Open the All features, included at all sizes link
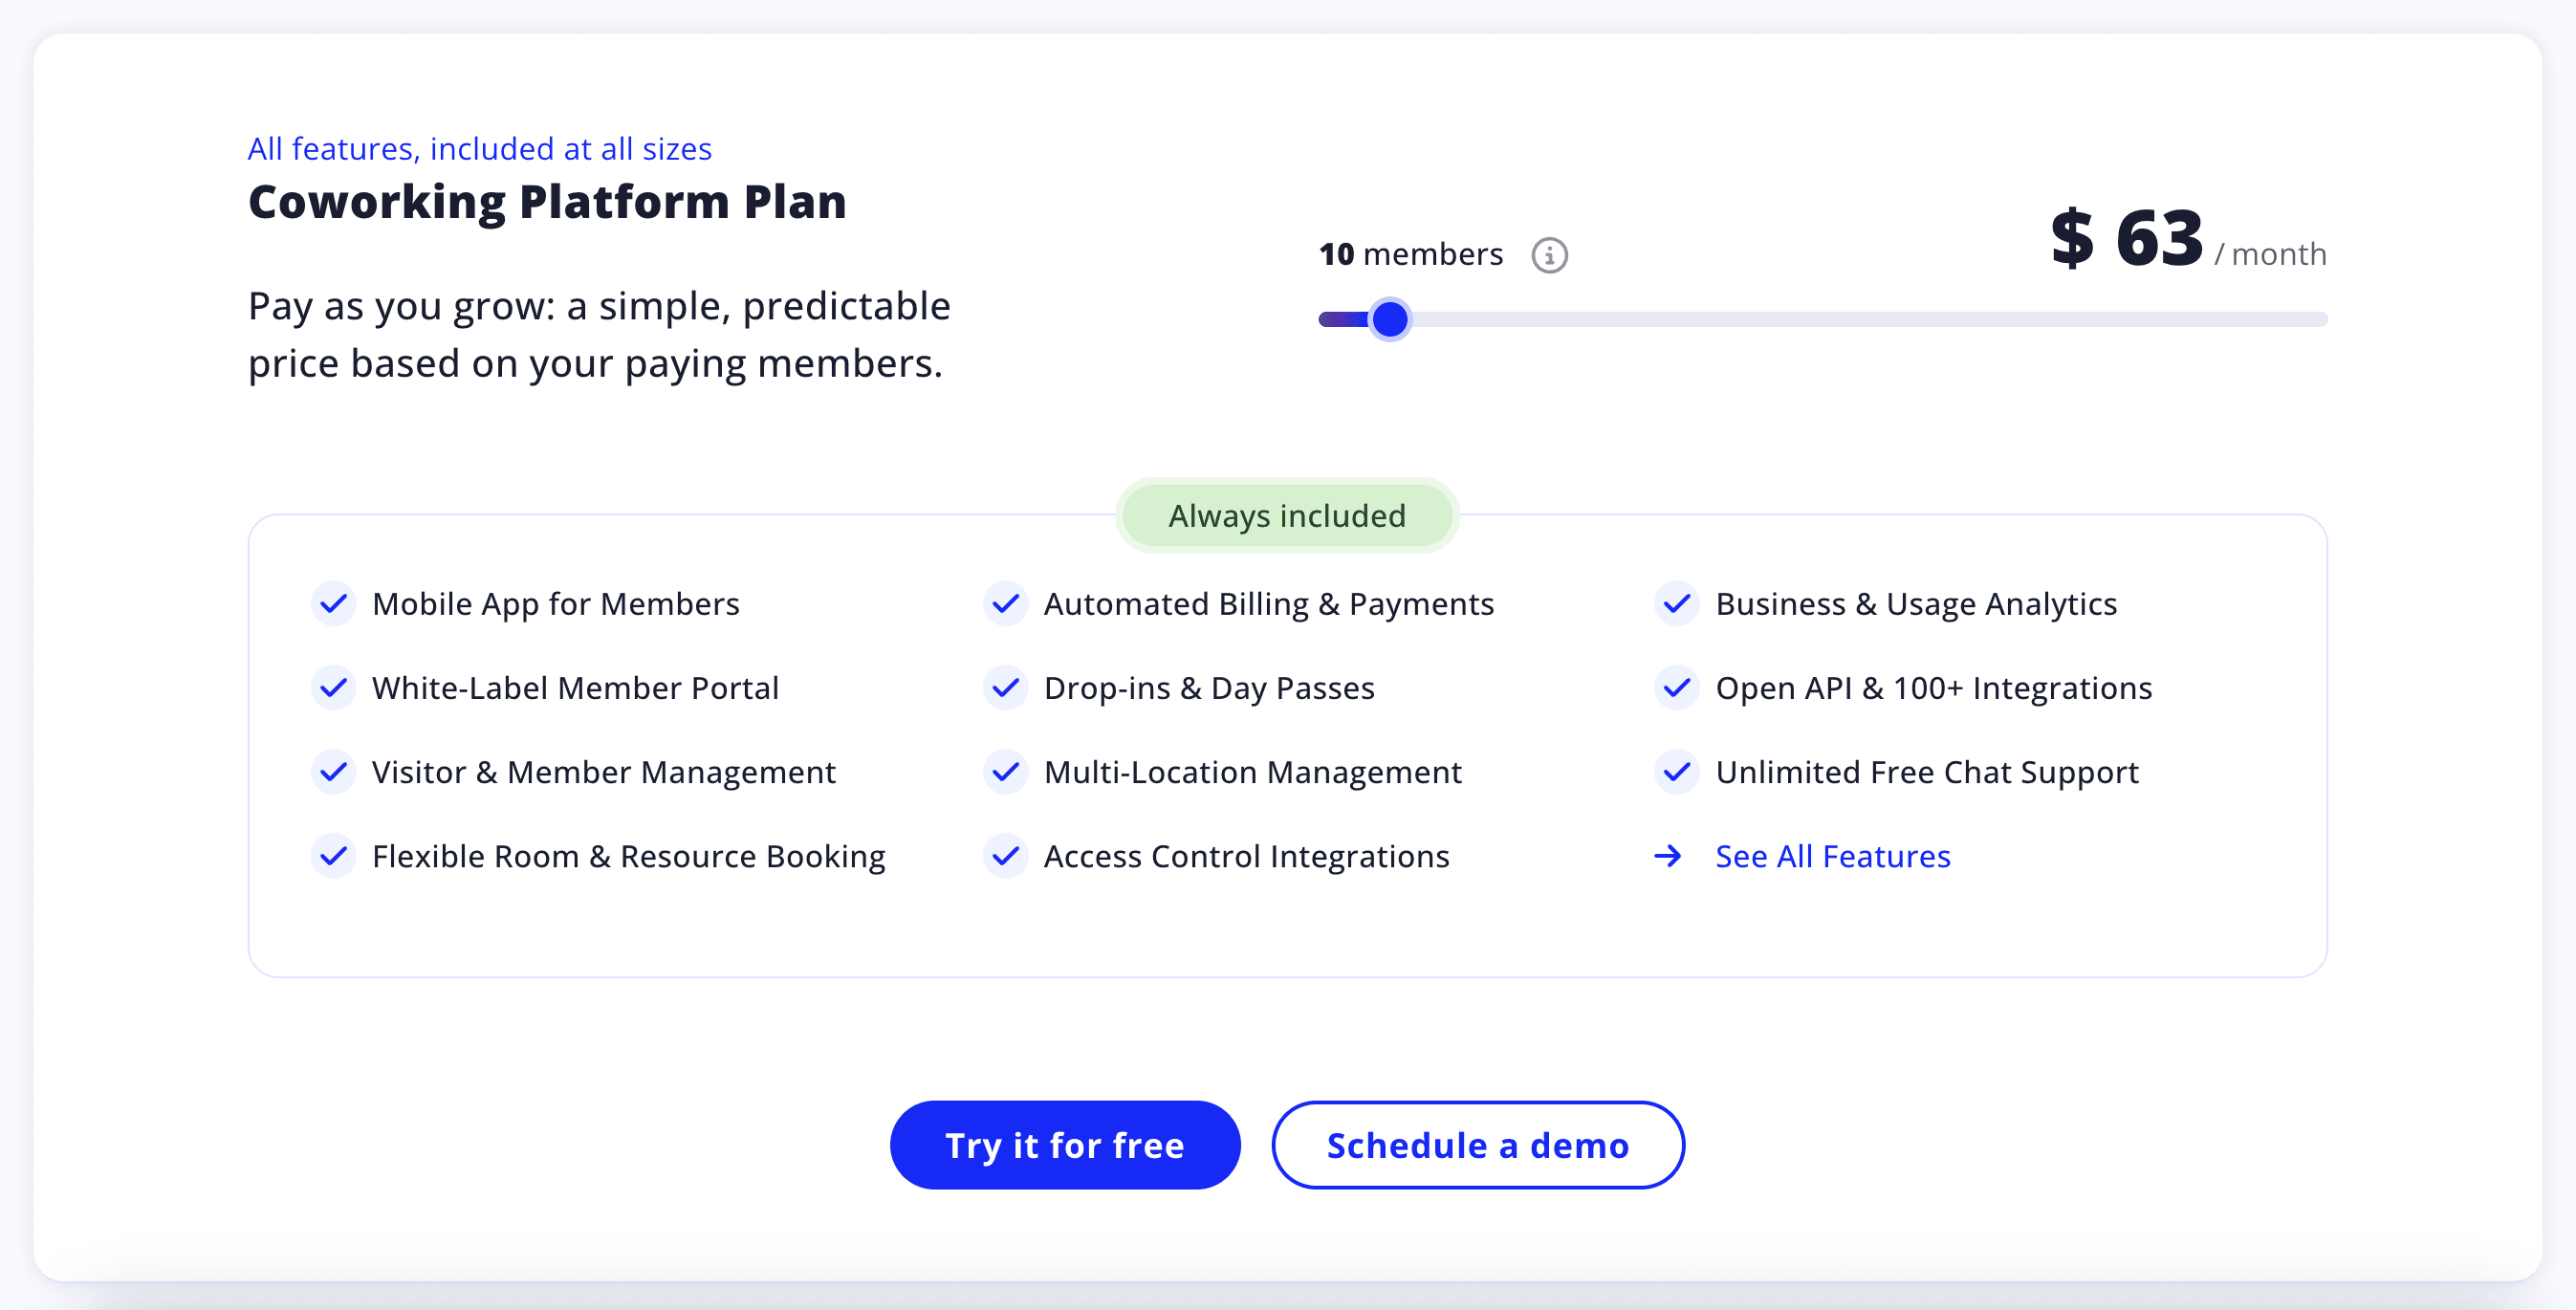This screenshot has width=2576, height=1310. pos(480,148)
